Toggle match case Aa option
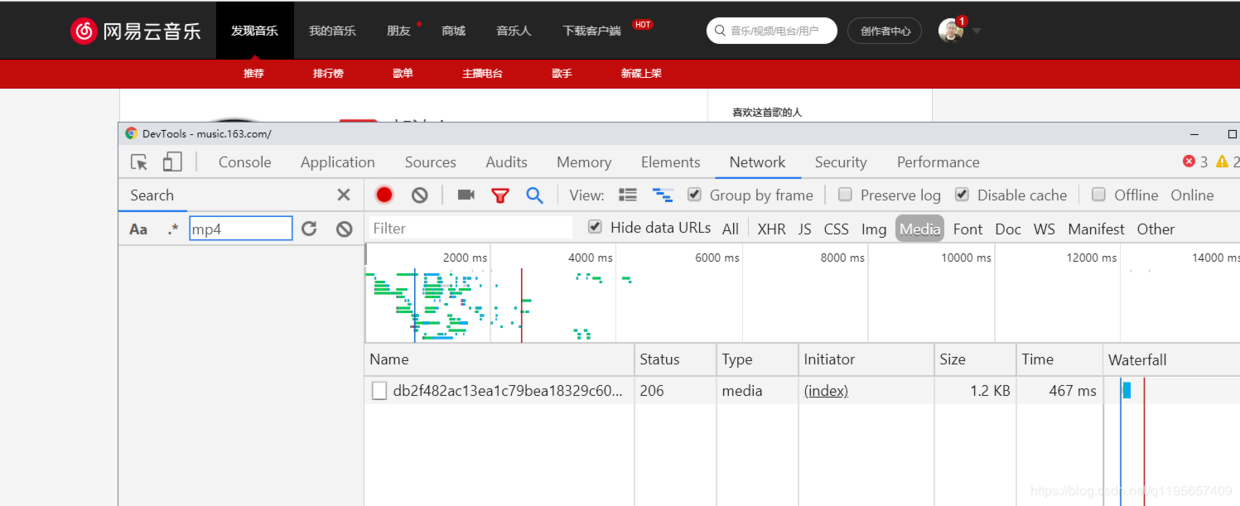The image size is (1240, 506). tap(138, 229)
